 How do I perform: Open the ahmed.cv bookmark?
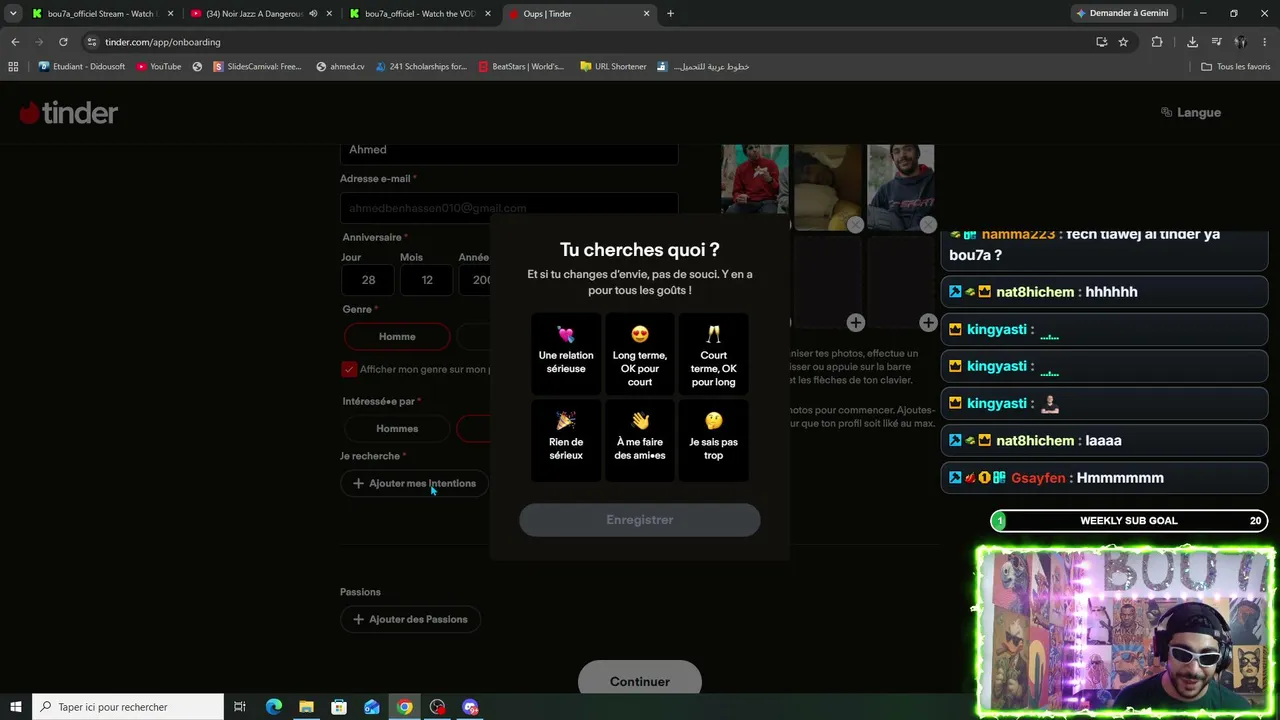(340, 67)
